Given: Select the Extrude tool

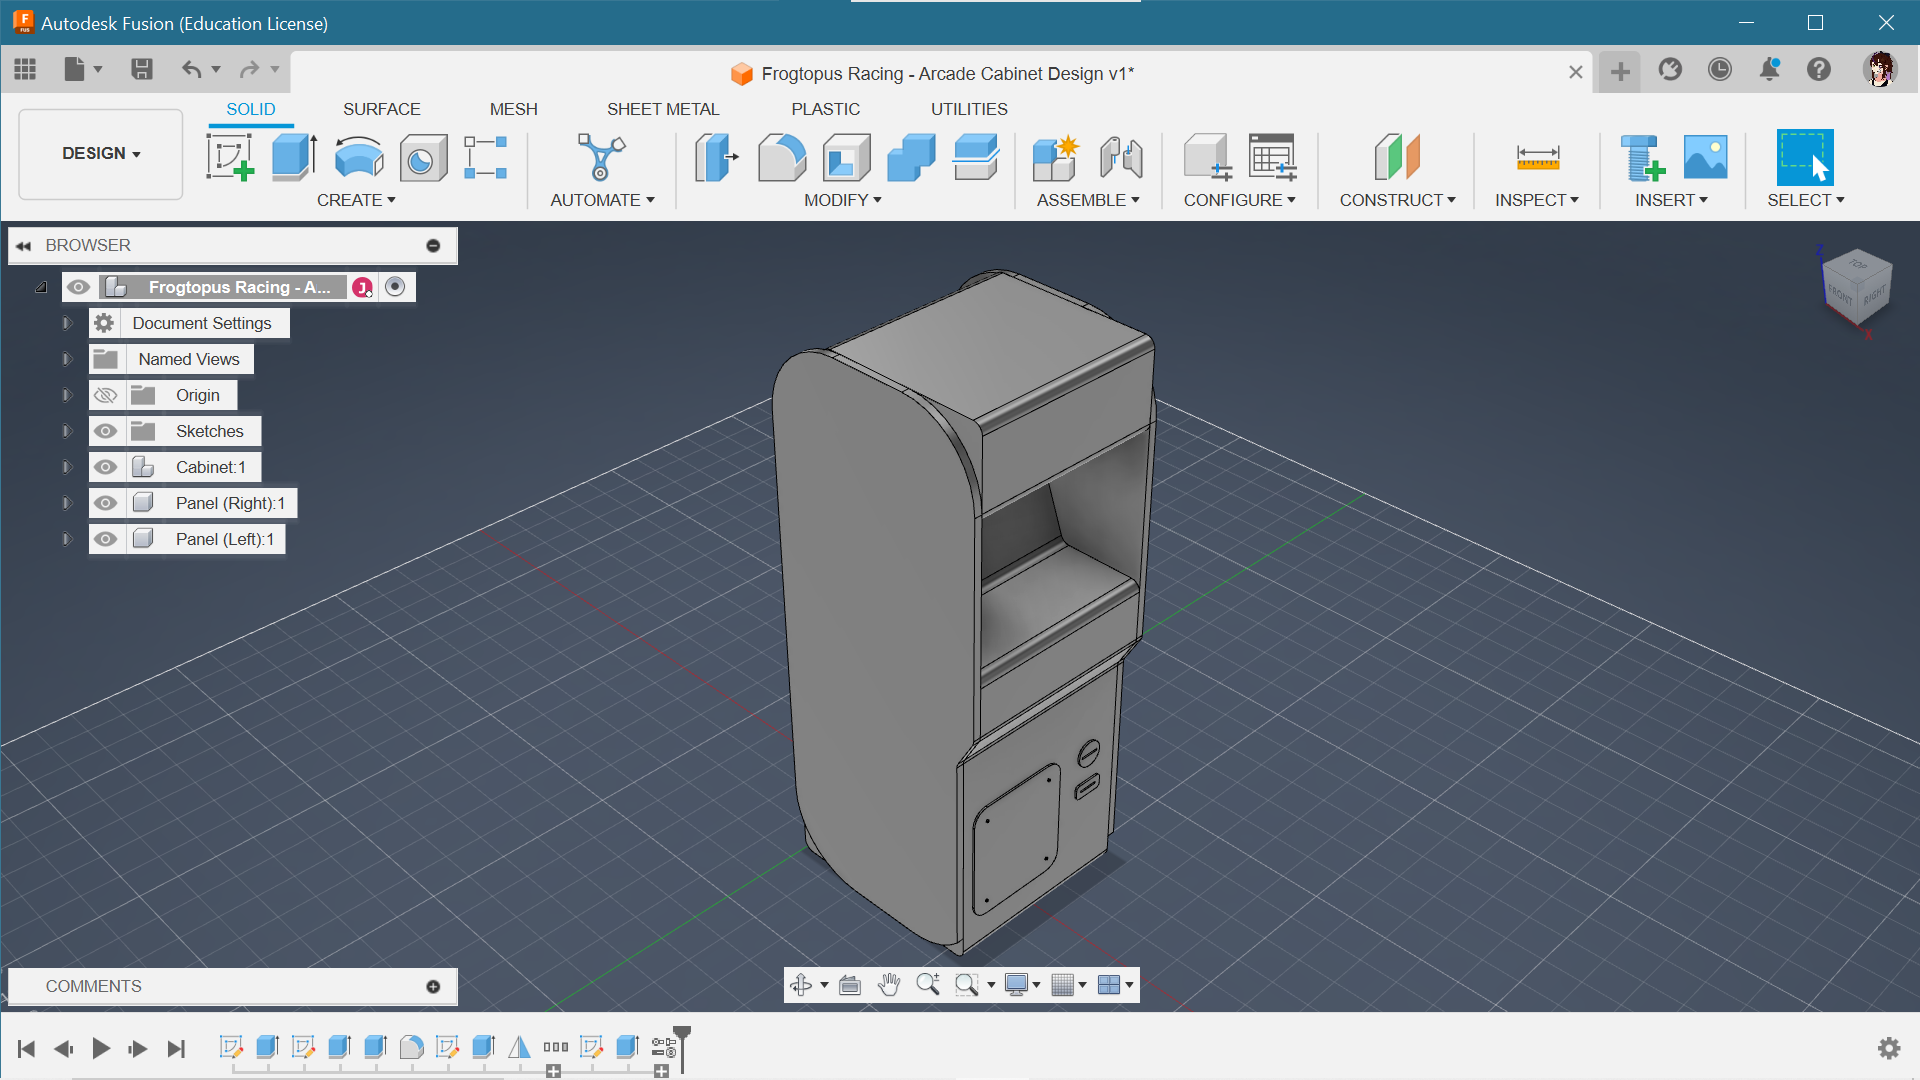Looking at the screenshot, I should tap(294, 158).
